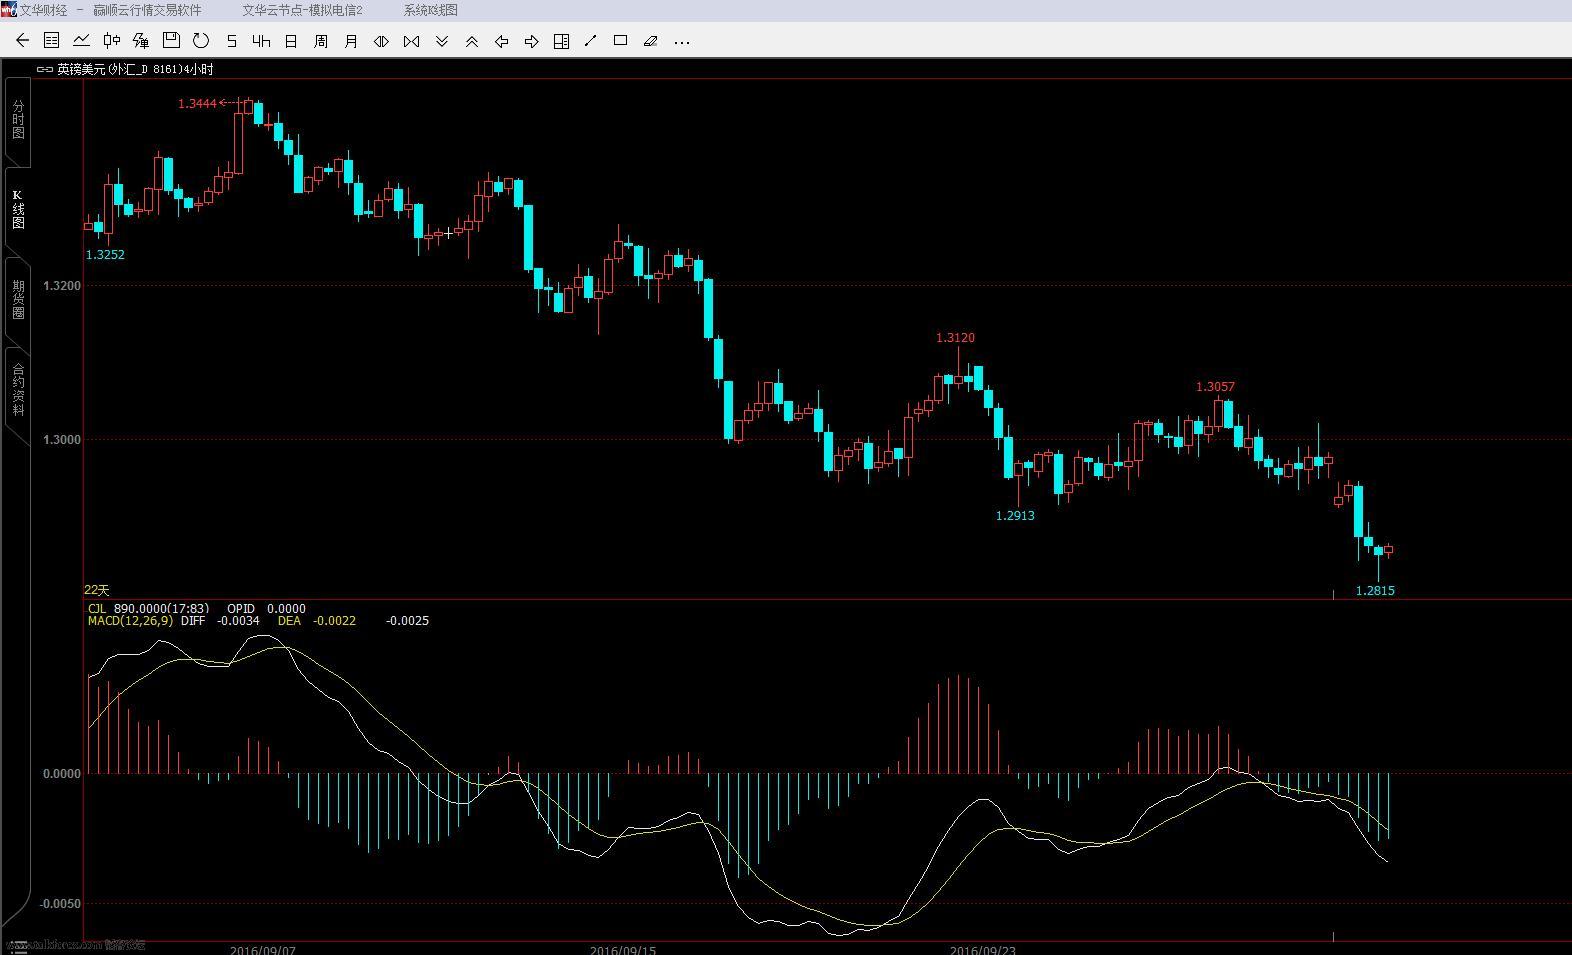Click the 1.3000 price axis label
1572x955 pixels.
point(61,440)
